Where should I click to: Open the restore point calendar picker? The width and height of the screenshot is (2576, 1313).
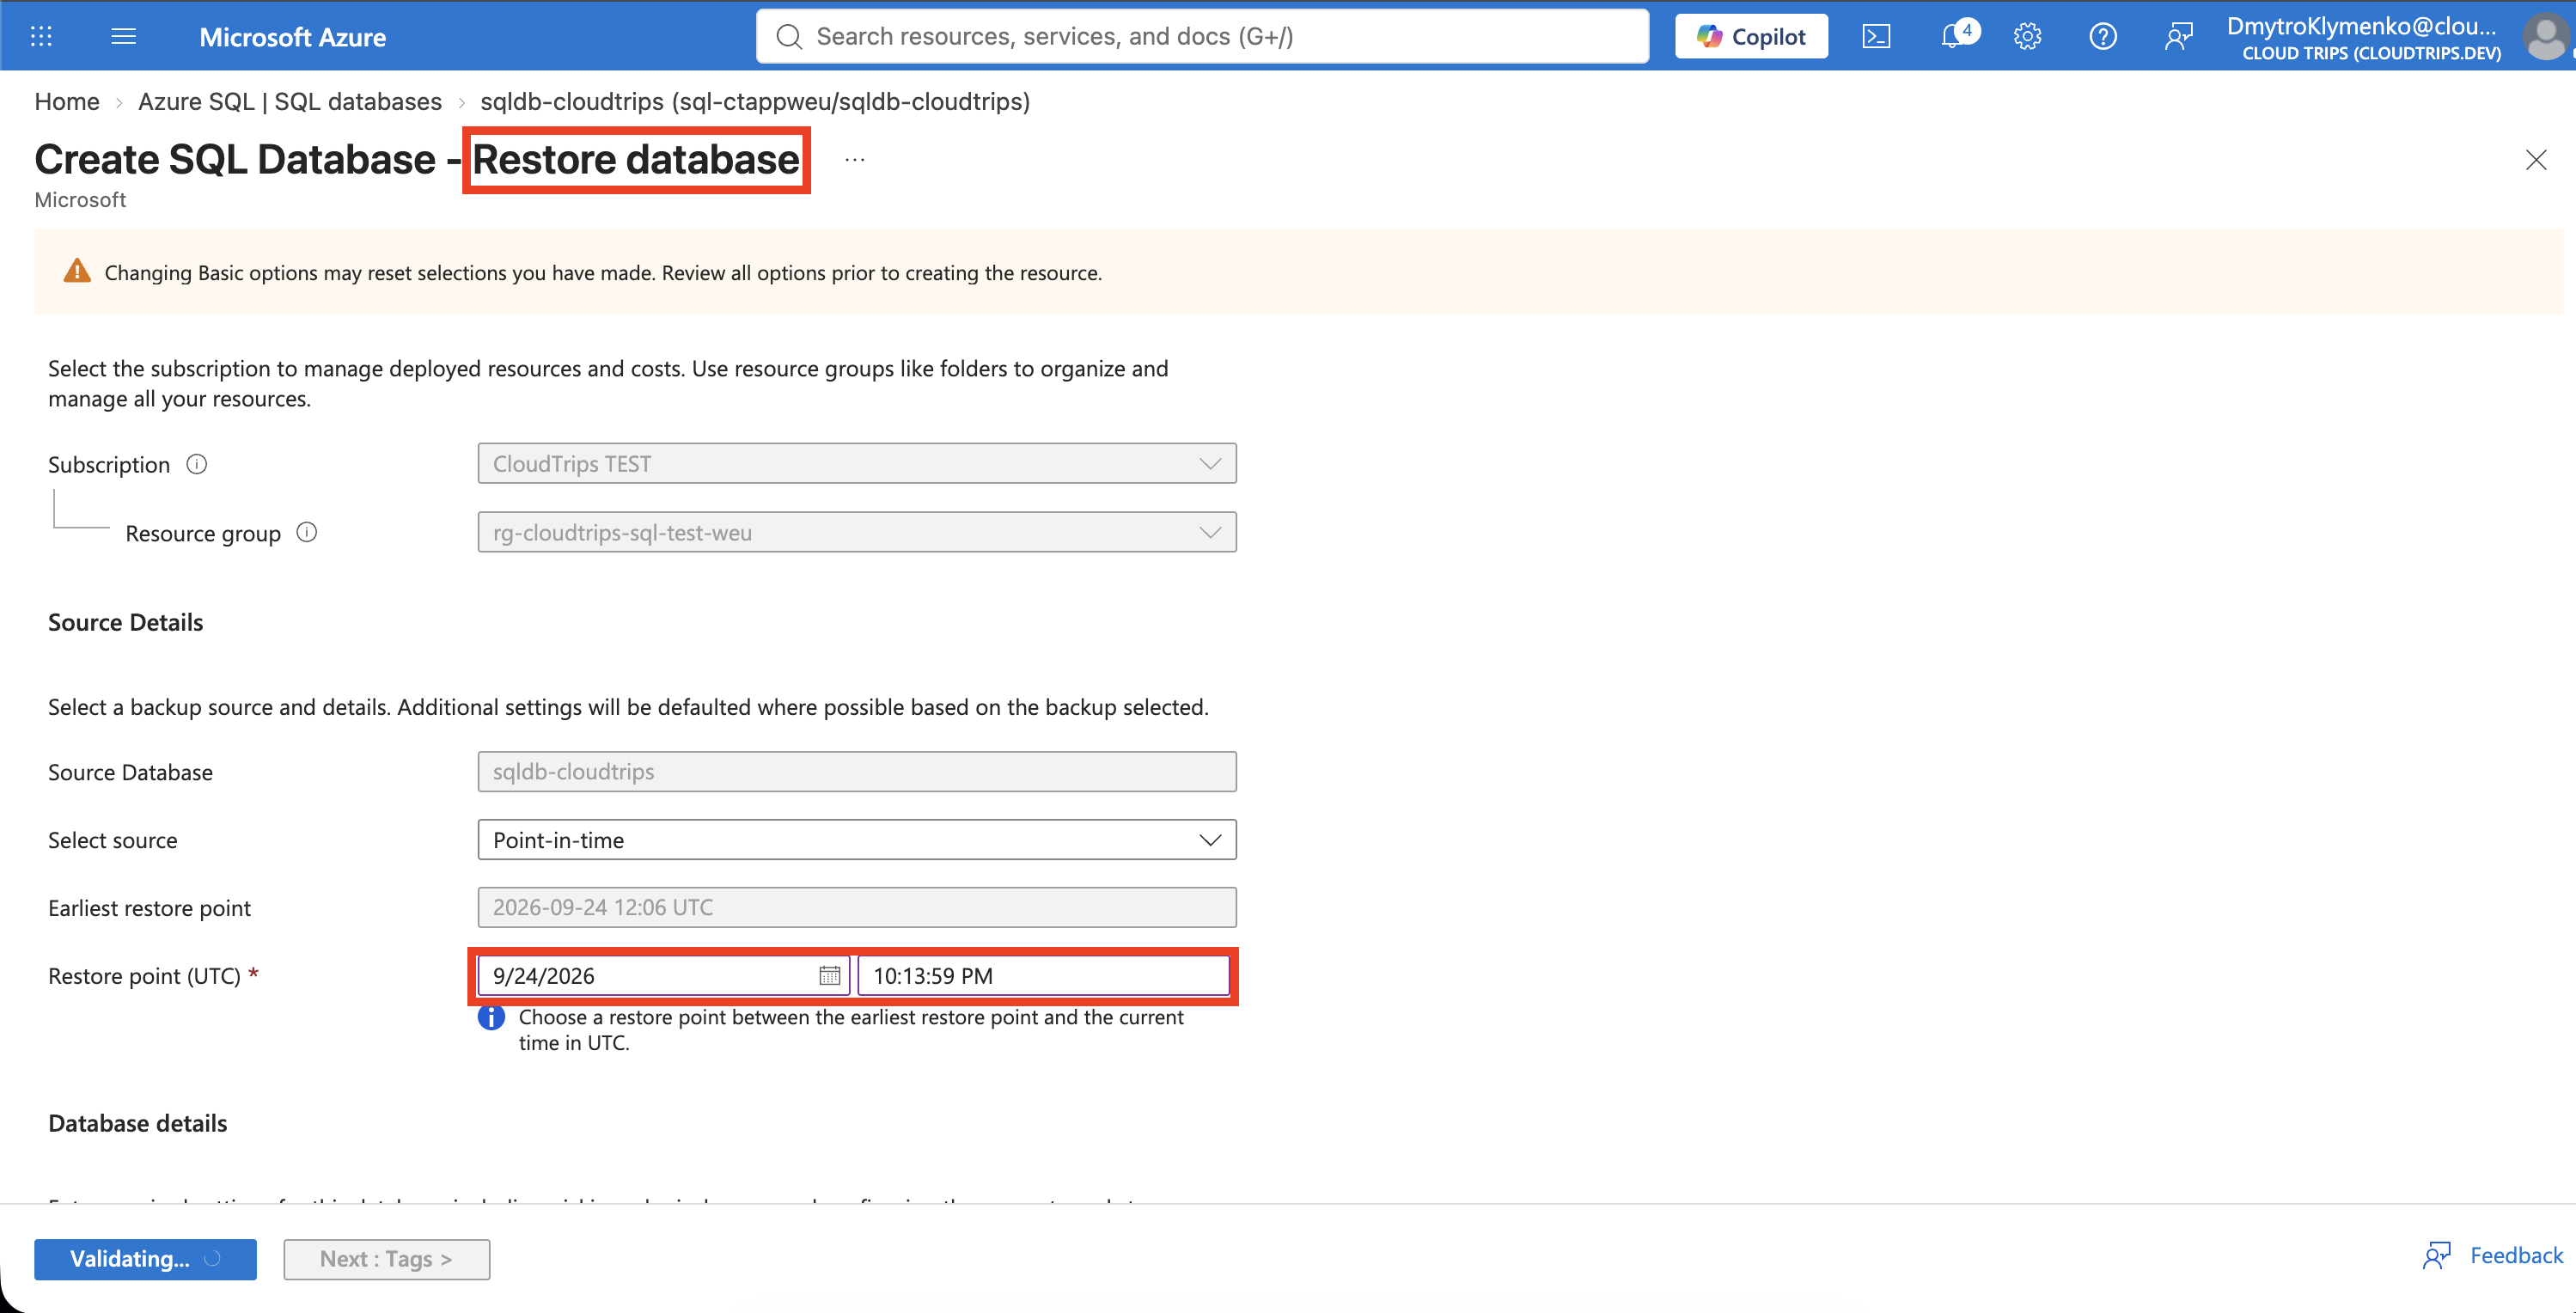point(829,976)
